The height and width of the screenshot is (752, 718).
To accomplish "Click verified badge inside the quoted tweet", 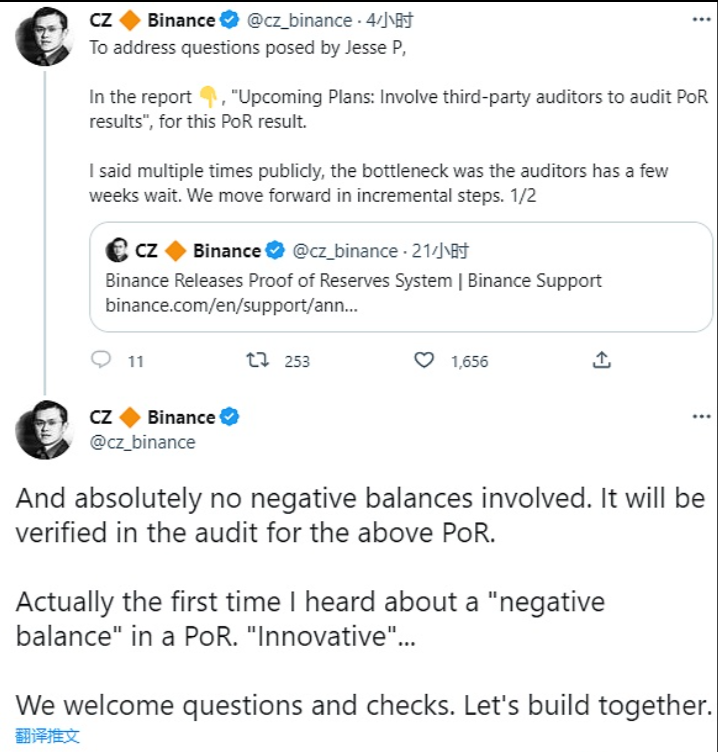I will [275, 250].
